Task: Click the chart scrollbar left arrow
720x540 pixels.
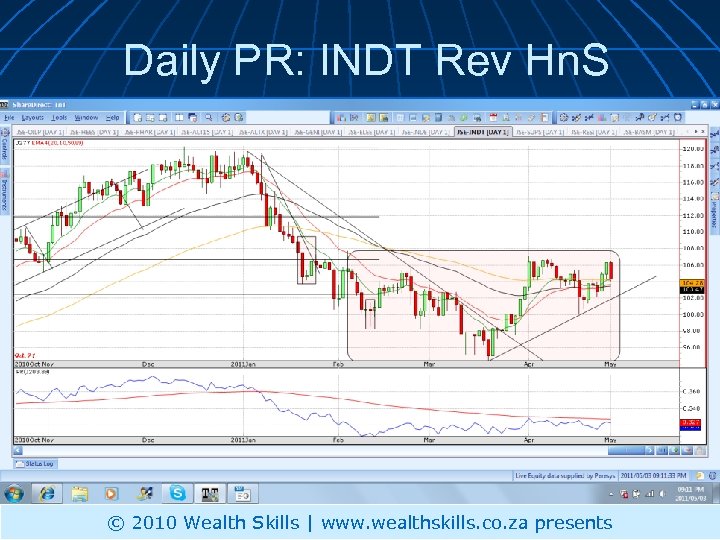Action: coord(17,451)
